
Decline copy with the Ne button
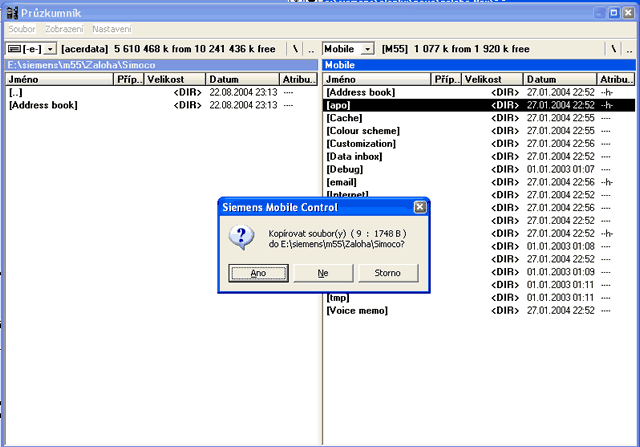pos(323,273)
